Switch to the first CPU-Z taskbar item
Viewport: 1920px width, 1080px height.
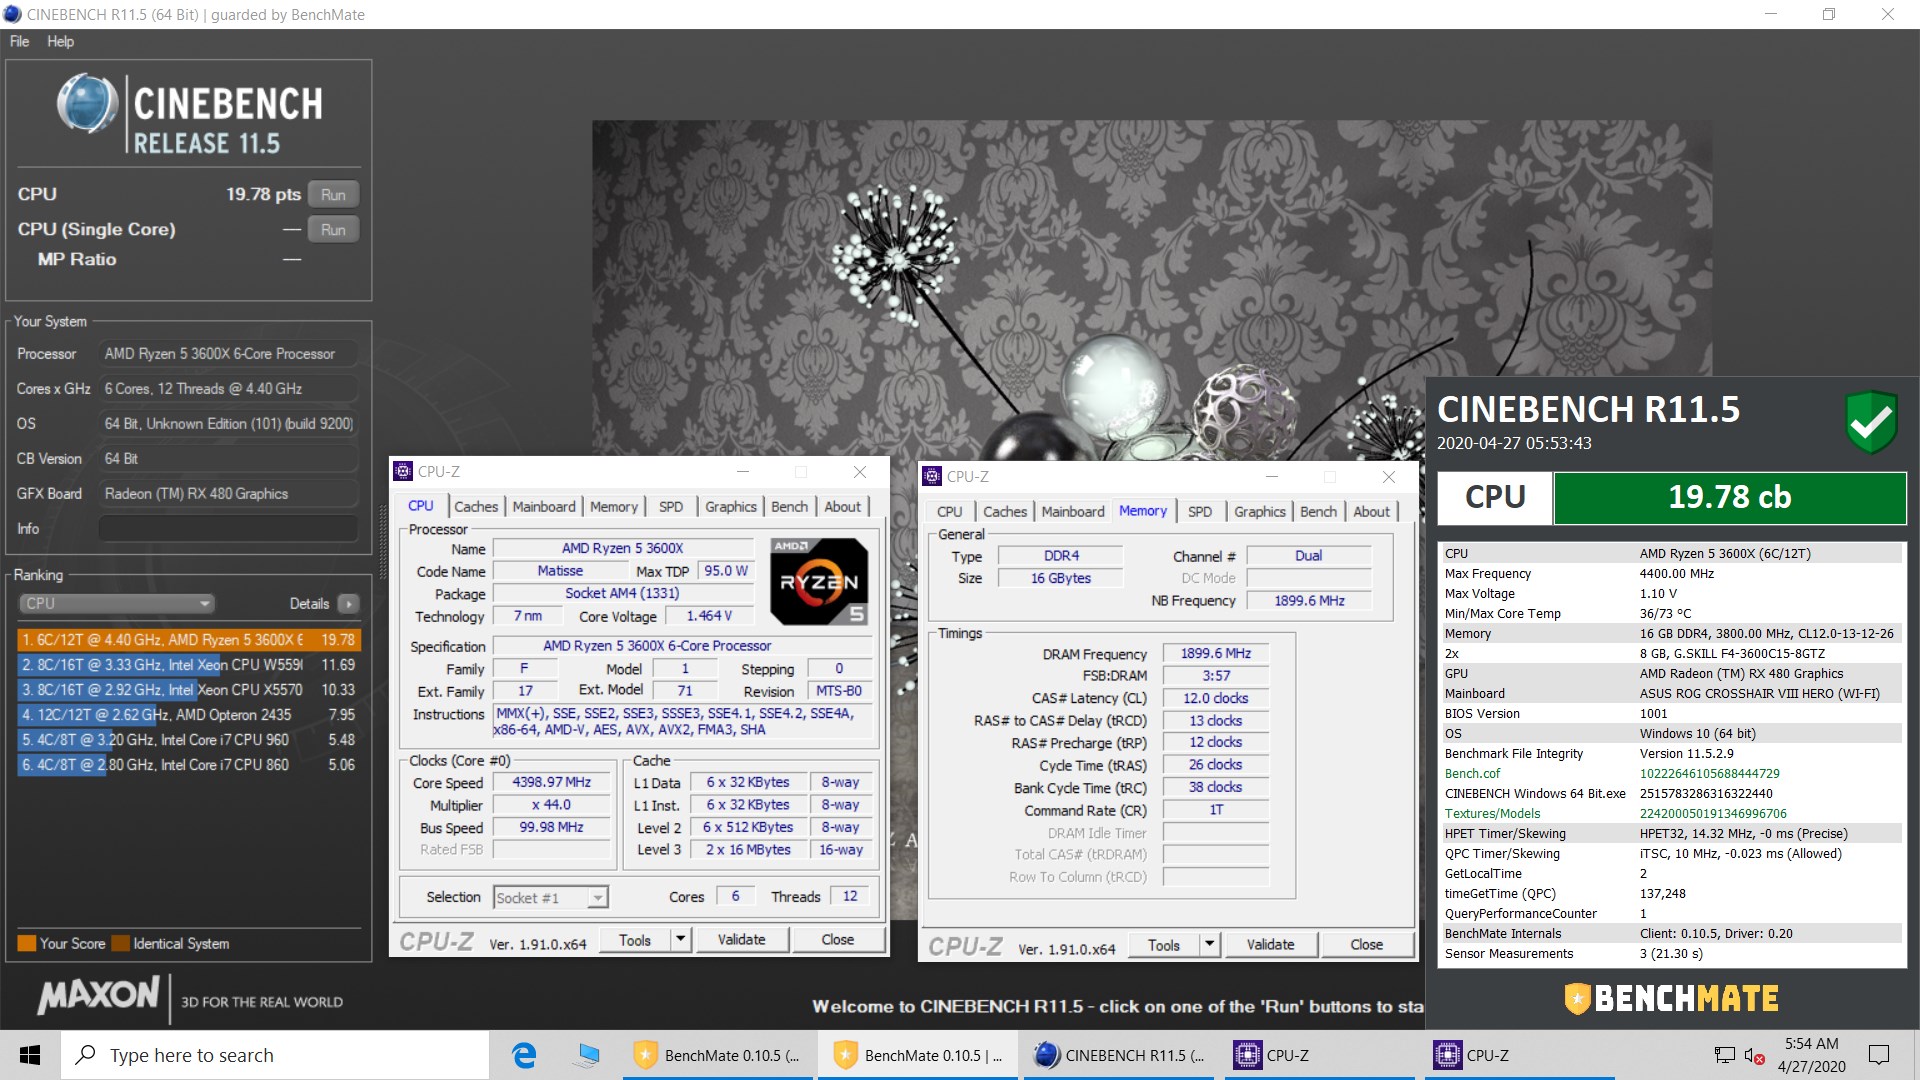pos(1320,1055)
